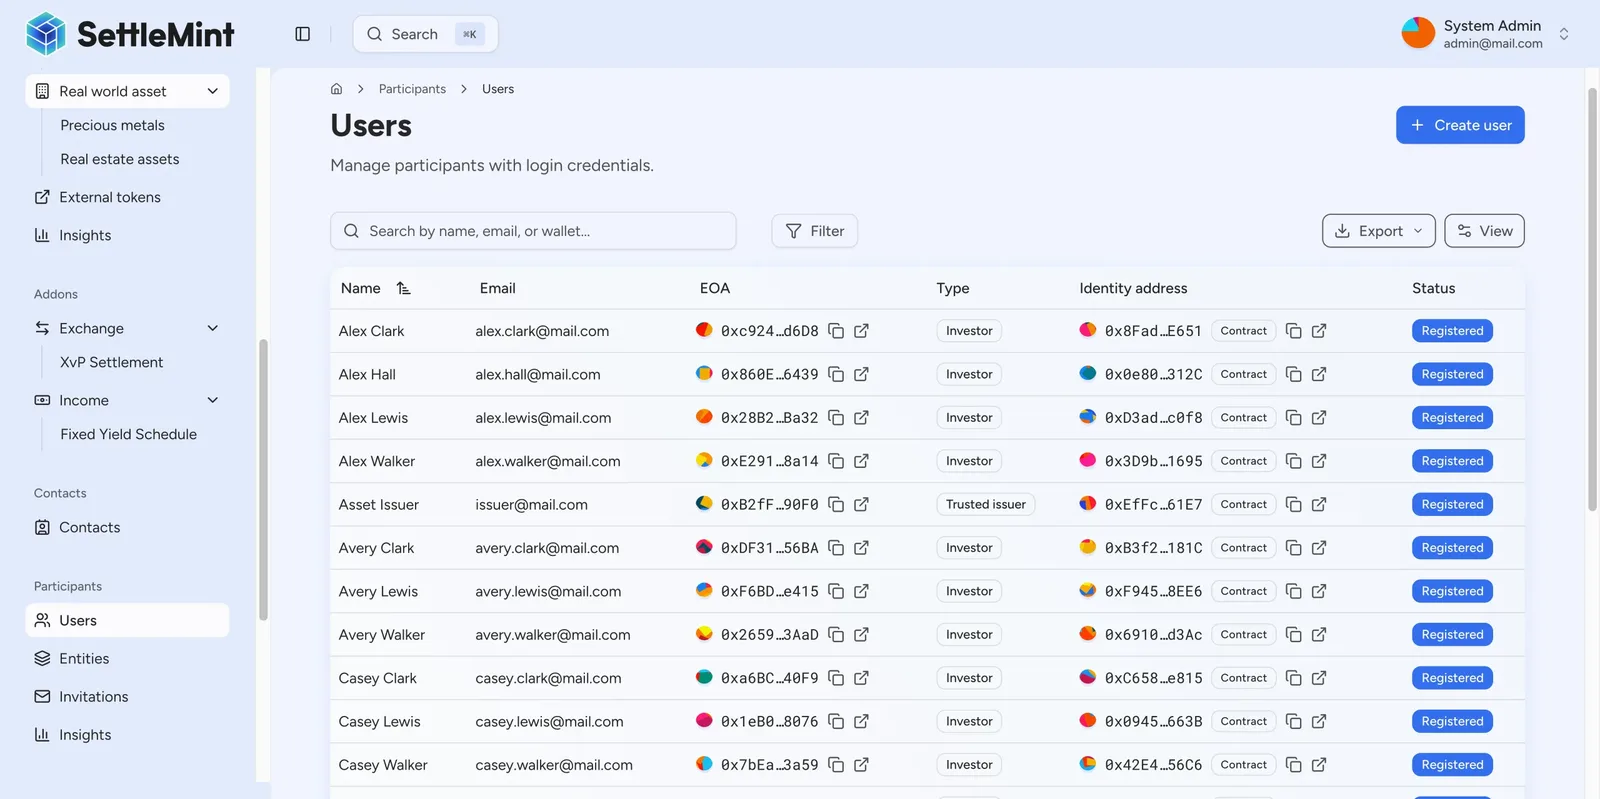
Task: Click the Avery Lewis name cell
Action: tap(378, 591)
